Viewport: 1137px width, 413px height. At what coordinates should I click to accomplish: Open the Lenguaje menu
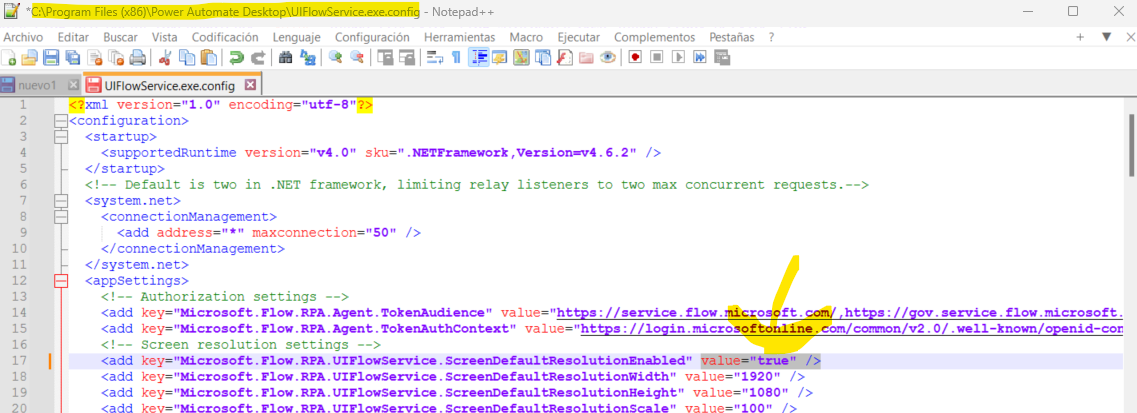(296, 37)
